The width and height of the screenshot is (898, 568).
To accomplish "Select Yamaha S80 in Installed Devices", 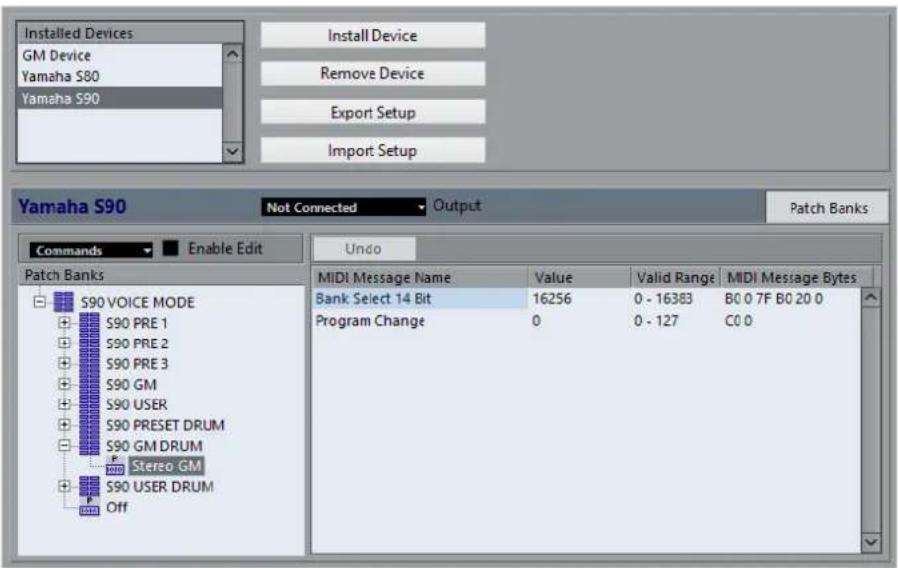I will pyautogui.click(x=119, y=76).
